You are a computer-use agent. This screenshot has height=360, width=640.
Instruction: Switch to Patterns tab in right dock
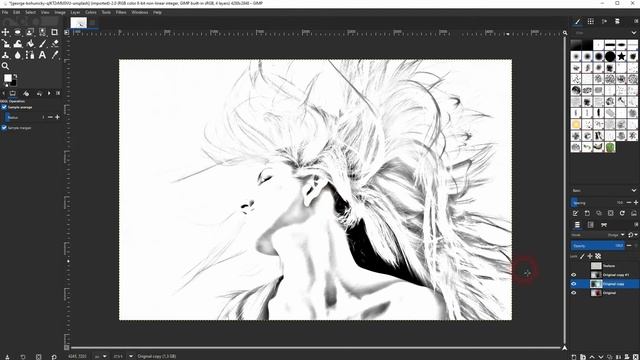pos(591,21)
